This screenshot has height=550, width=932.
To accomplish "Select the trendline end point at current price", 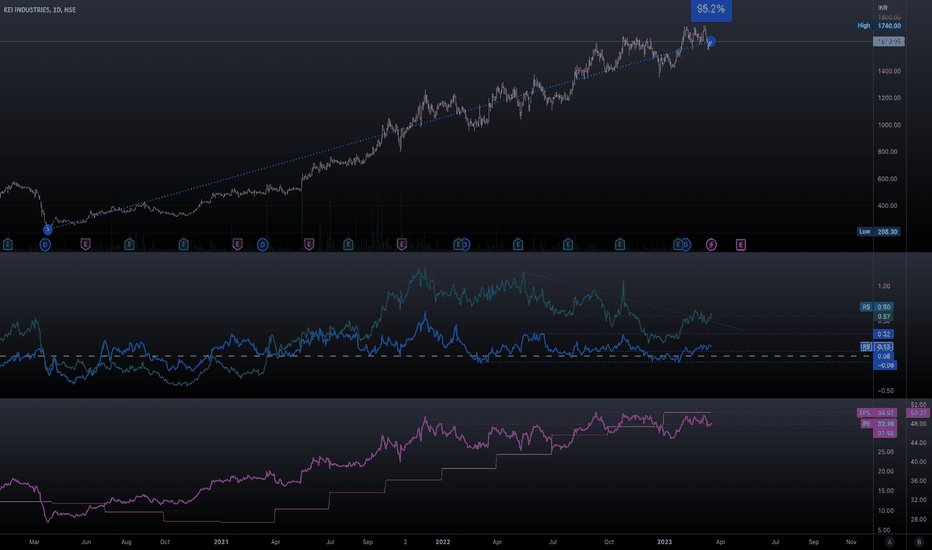I will click(x=711, y=42).
